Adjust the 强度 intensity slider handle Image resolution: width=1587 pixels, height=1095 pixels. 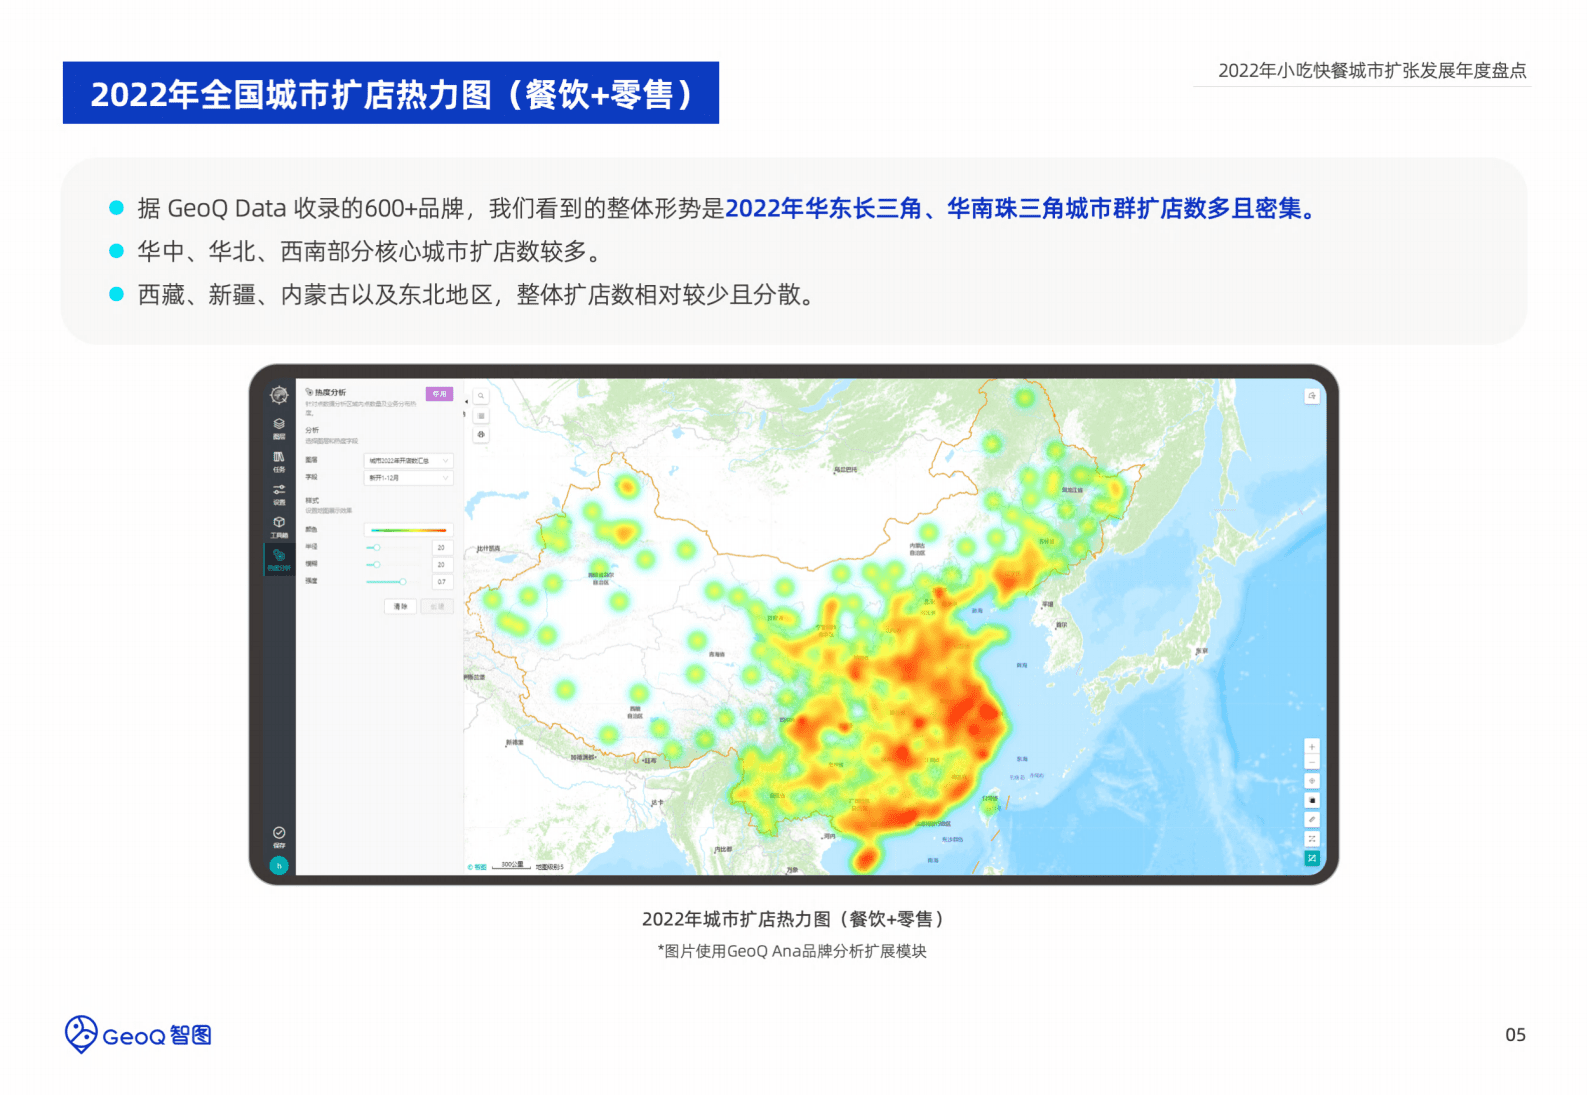tap(402, 582)
